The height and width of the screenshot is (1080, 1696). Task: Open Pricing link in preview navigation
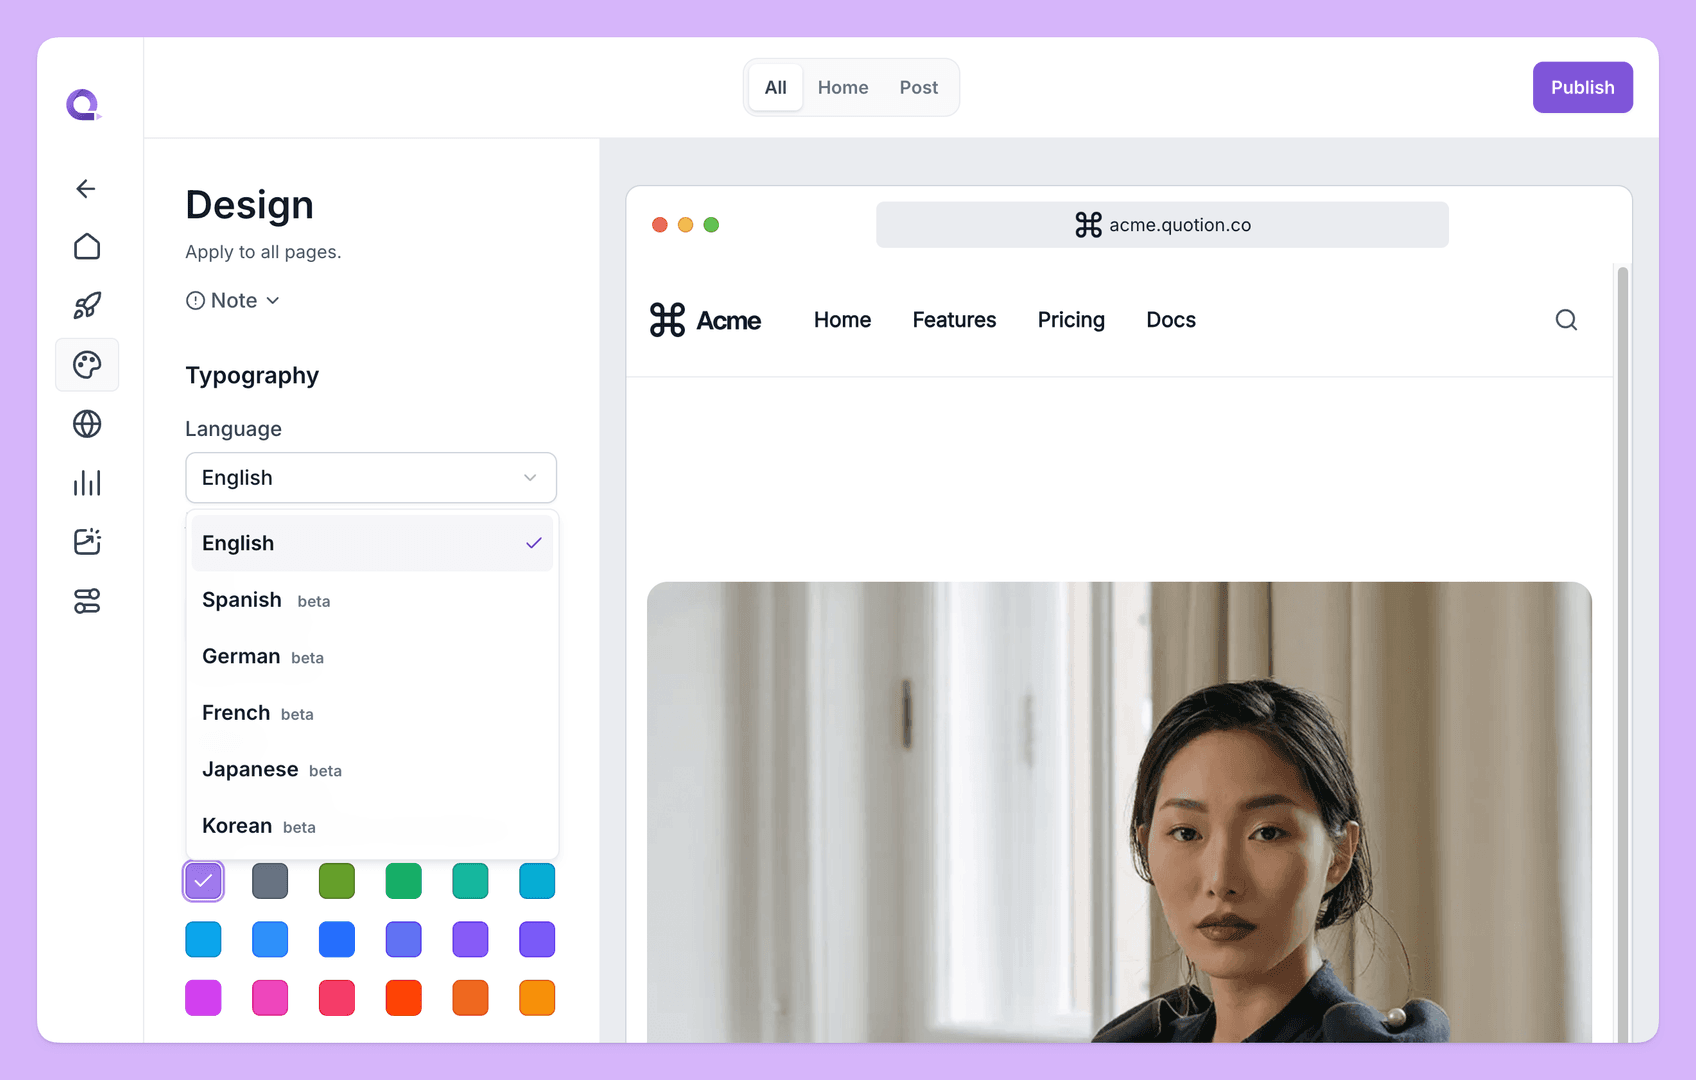point(1071,320)
